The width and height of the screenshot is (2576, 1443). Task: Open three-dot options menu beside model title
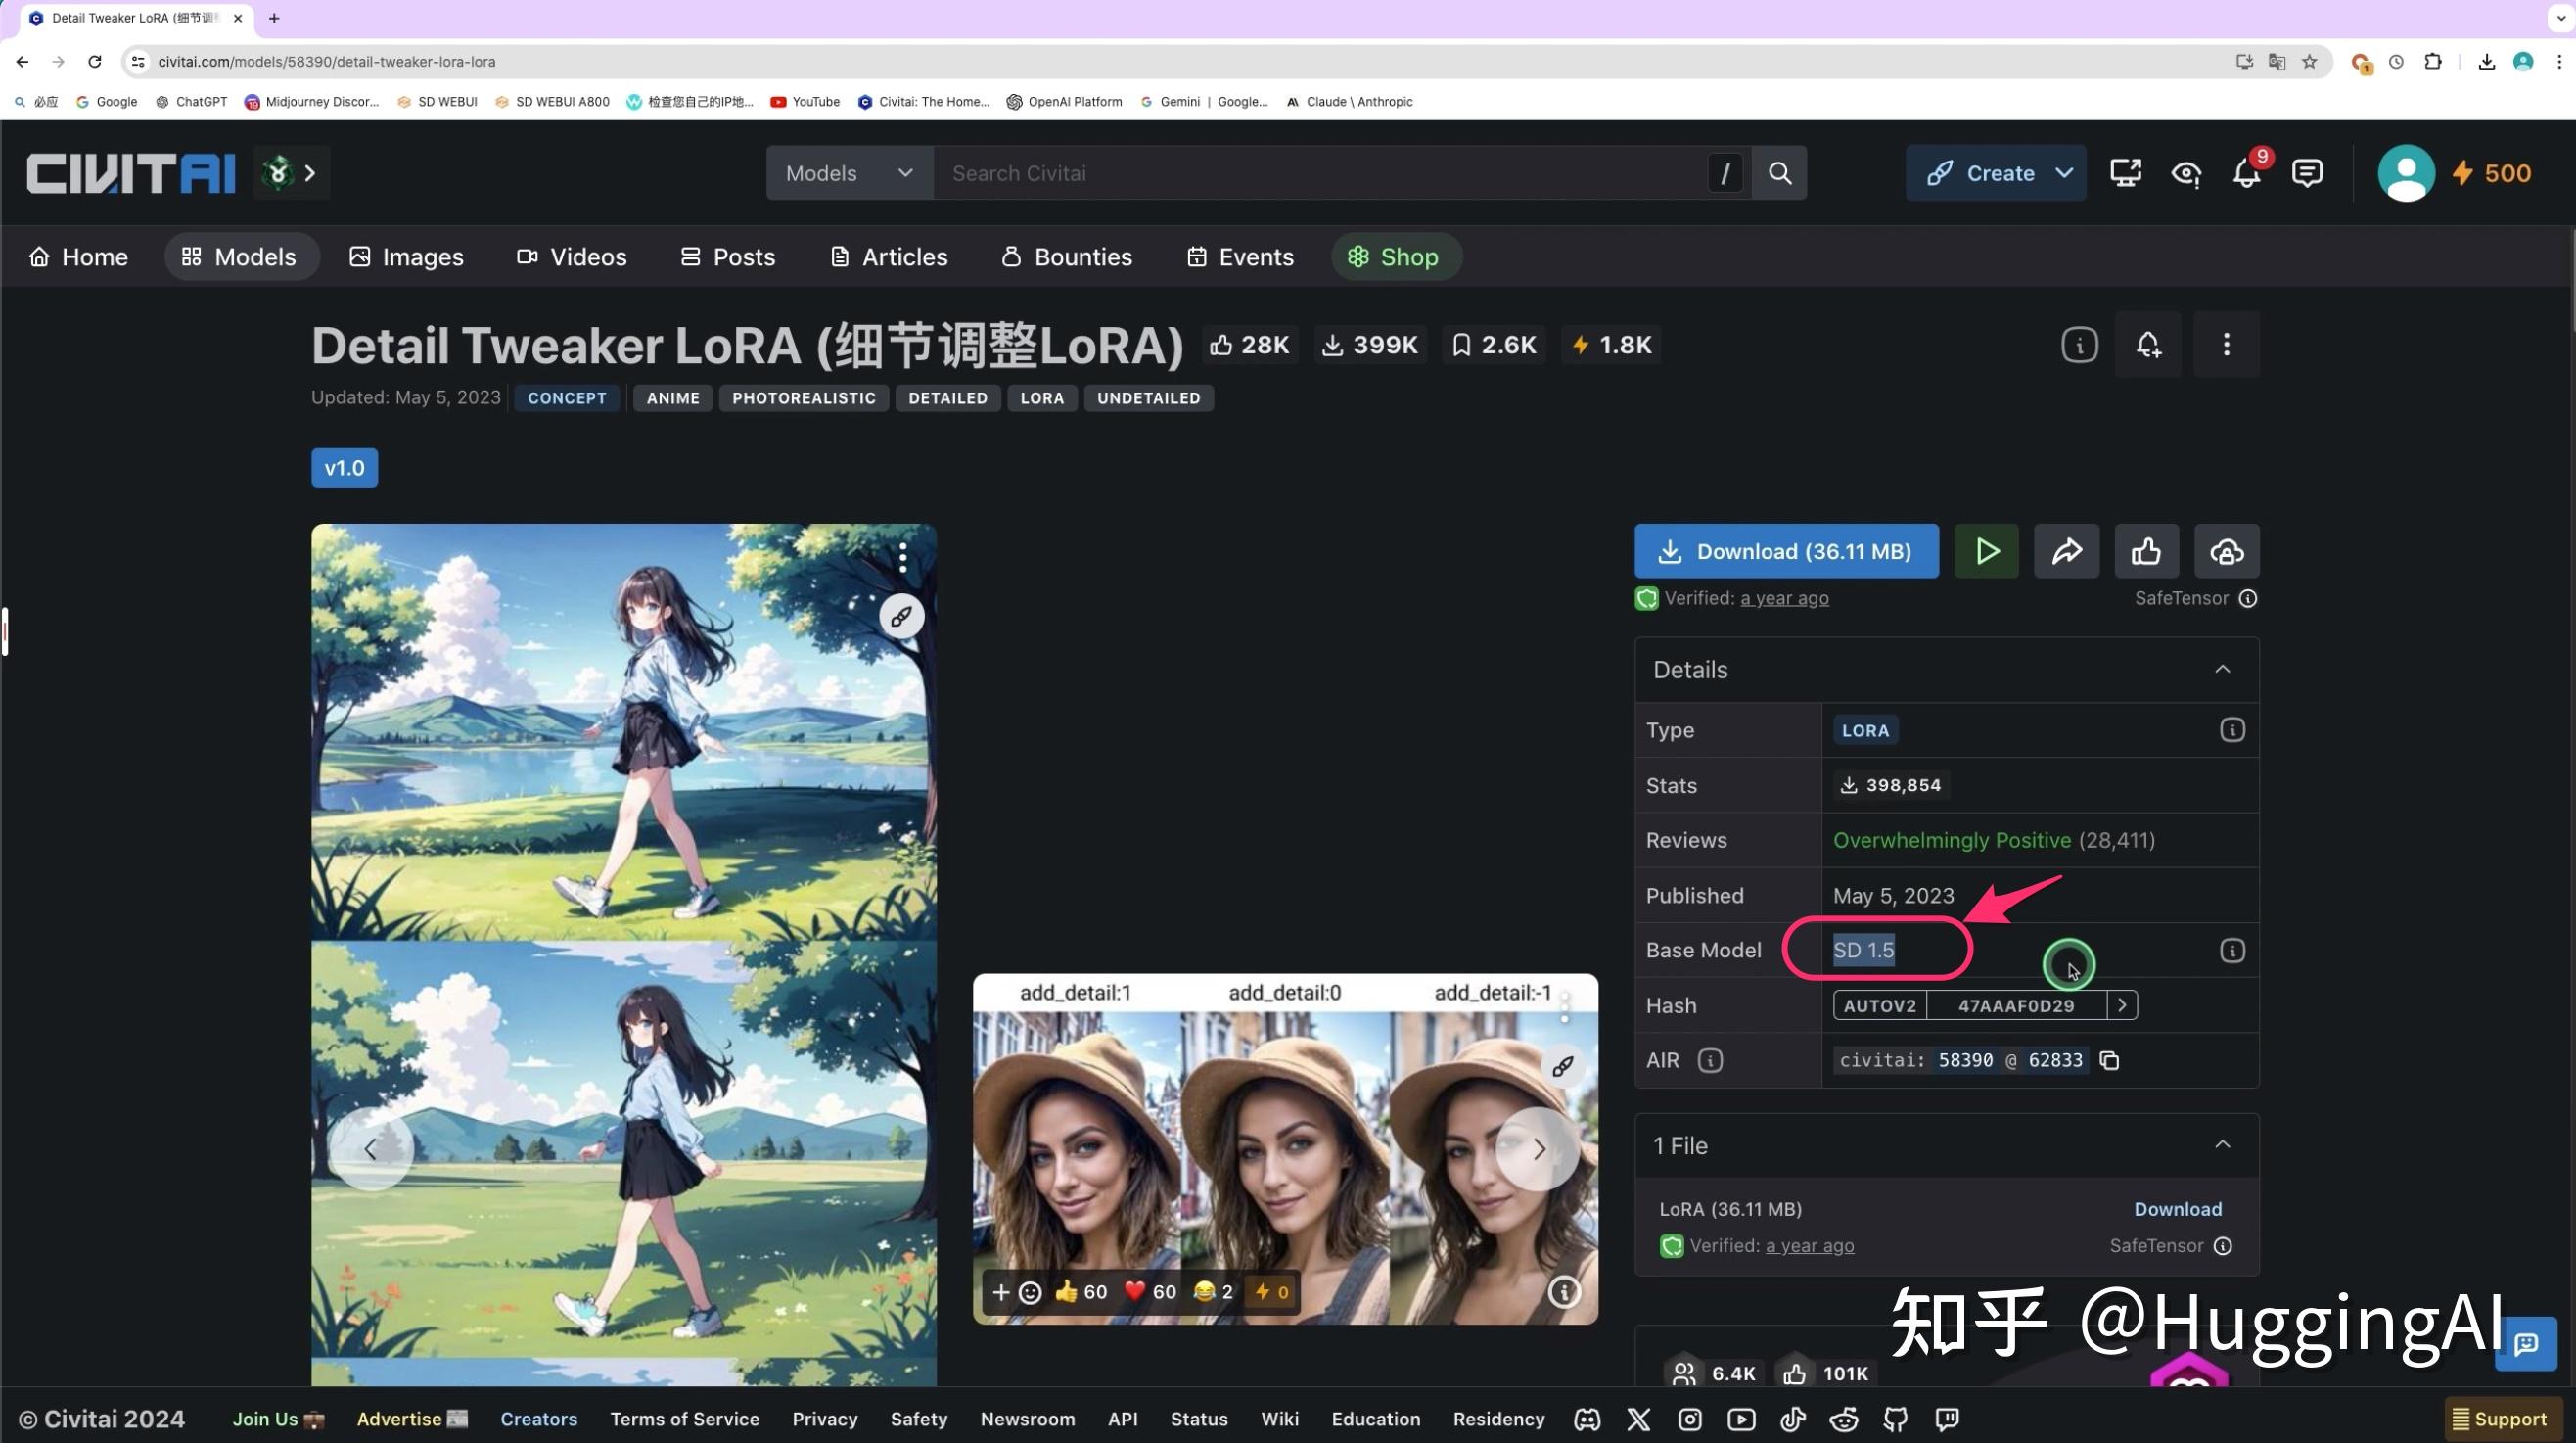[2226, 345]
